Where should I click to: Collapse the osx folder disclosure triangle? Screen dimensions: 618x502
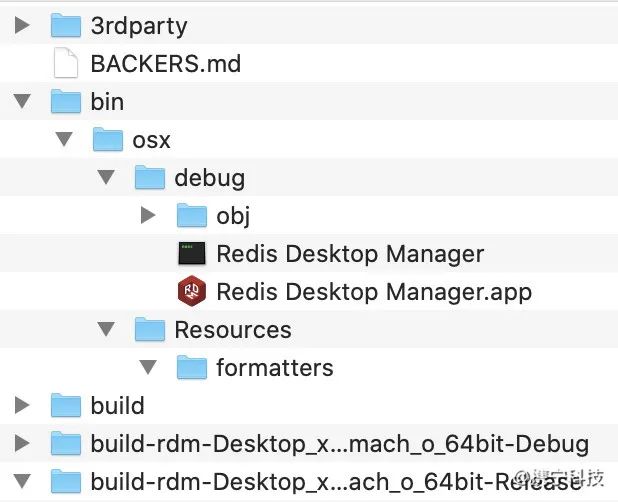tap(64, 139)
